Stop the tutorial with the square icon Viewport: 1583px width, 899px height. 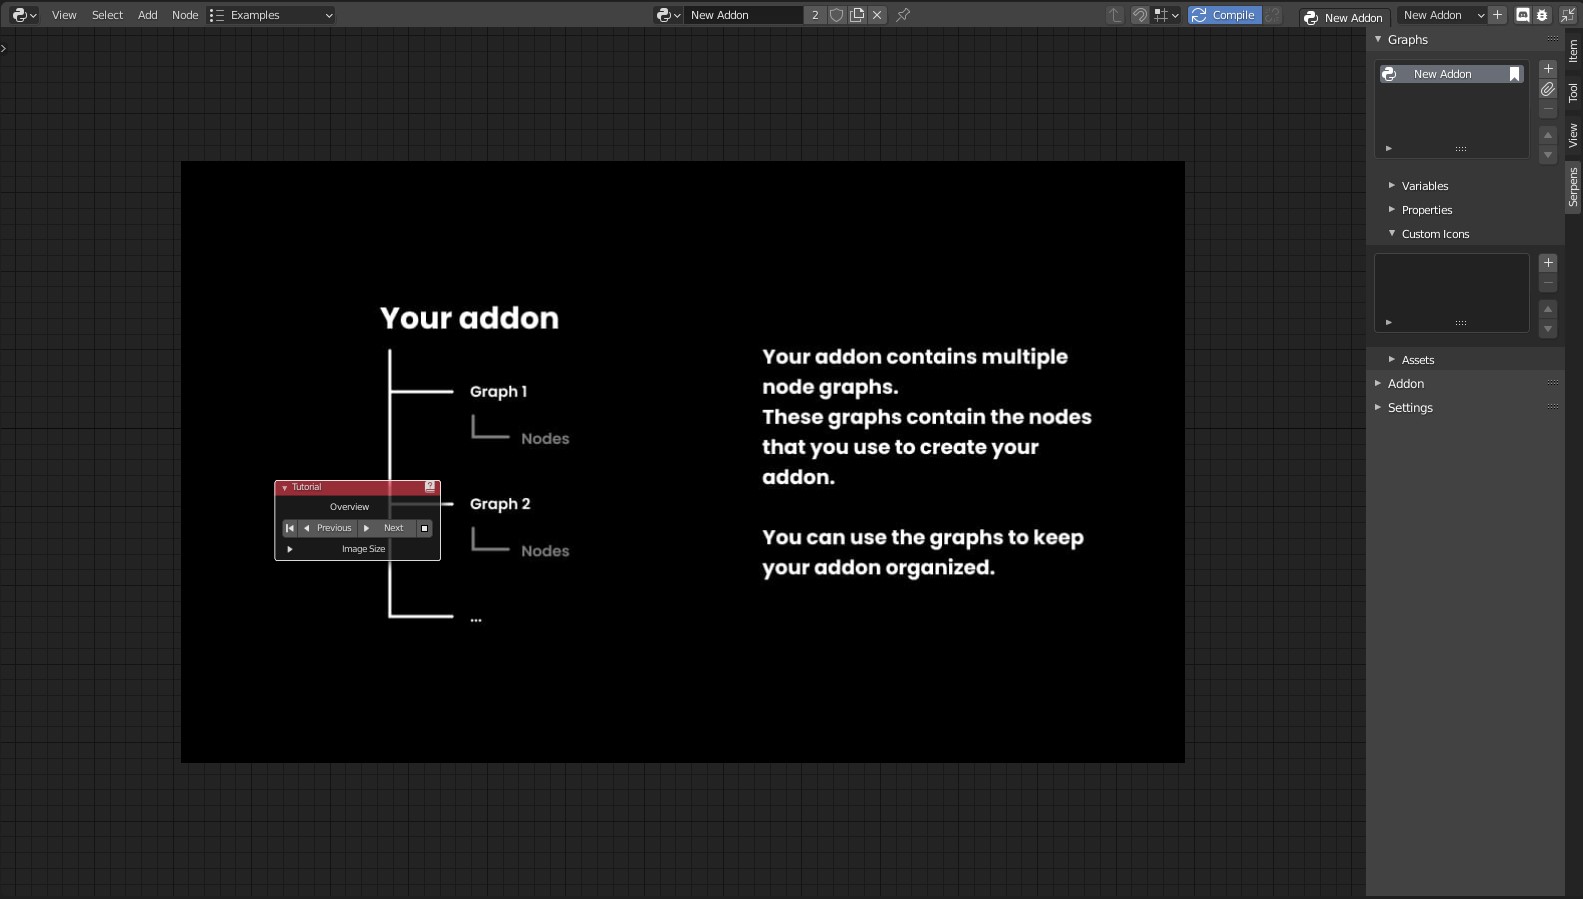pyautogui.click(x=424, y=528)
